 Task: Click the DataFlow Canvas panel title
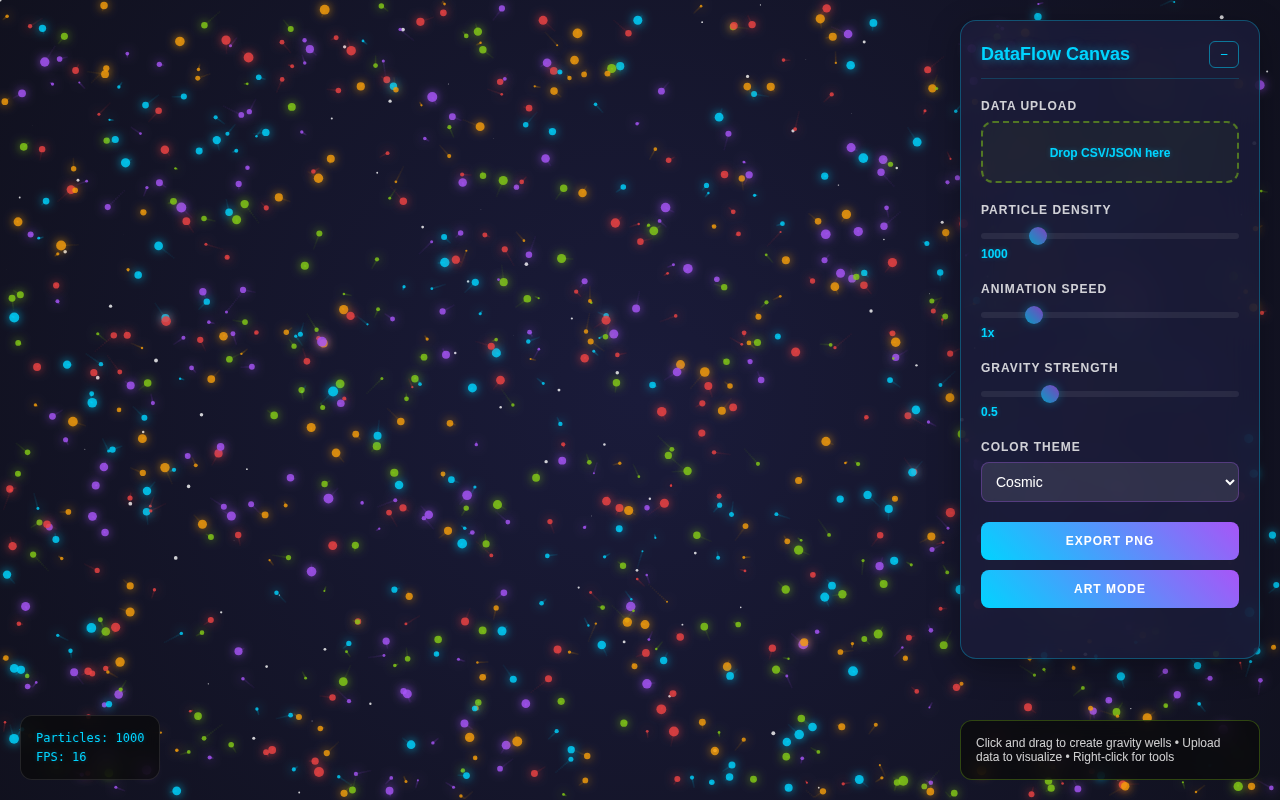click(1055, 54)
